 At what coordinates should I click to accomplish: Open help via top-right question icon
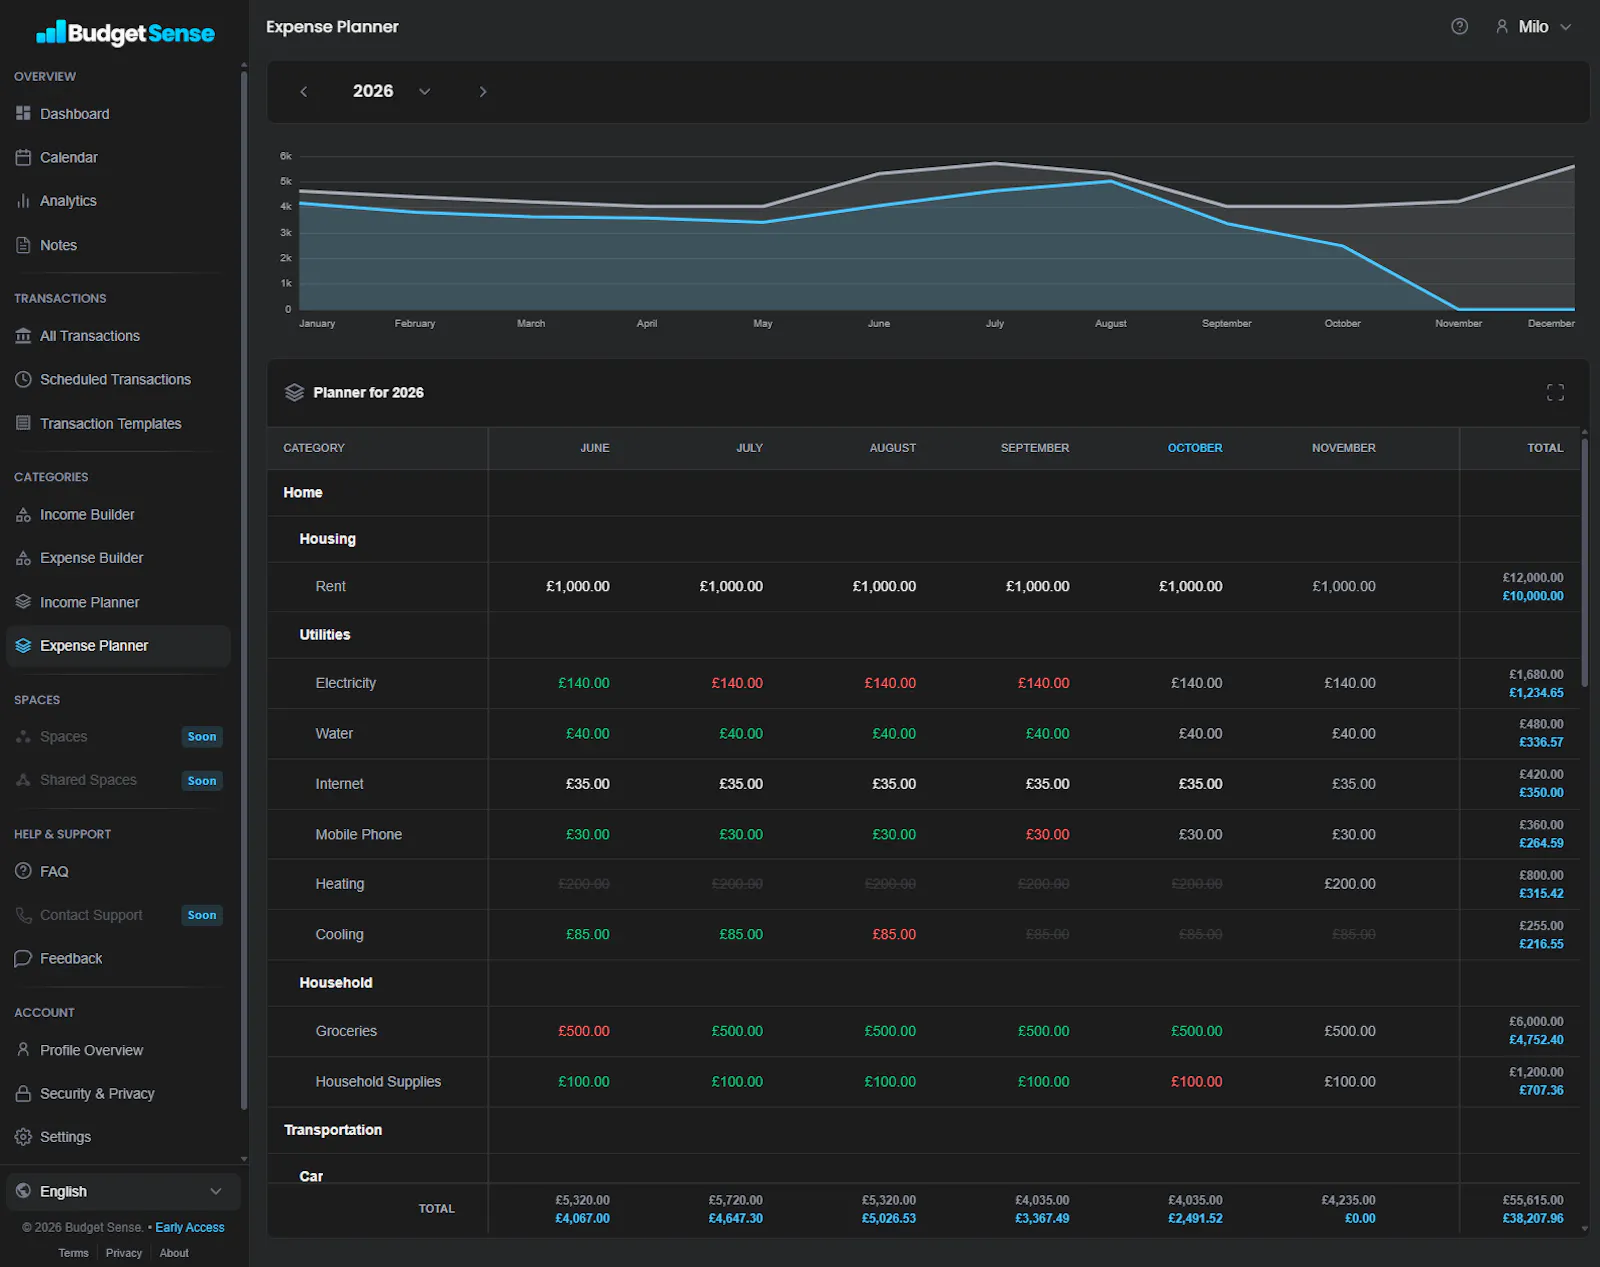point(1459,27)
